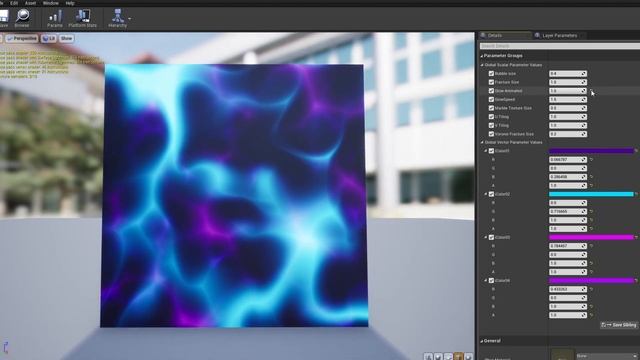Reset Color03 B channel to default
This screenshot has width=640, height=360.
pyautogui.click(x=591, y=263)
